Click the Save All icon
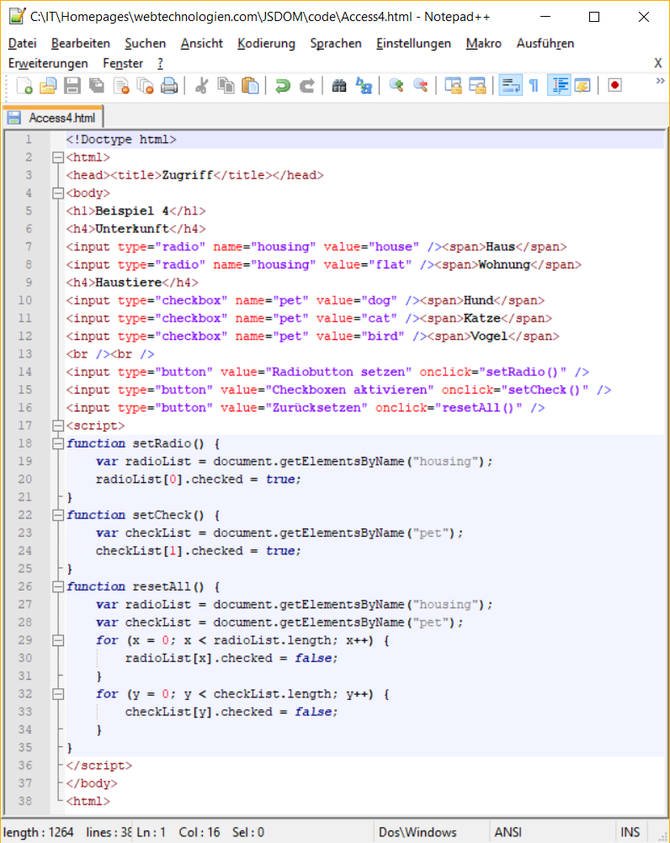This screenshot has height=843, width=670. [x=97, y=85]
